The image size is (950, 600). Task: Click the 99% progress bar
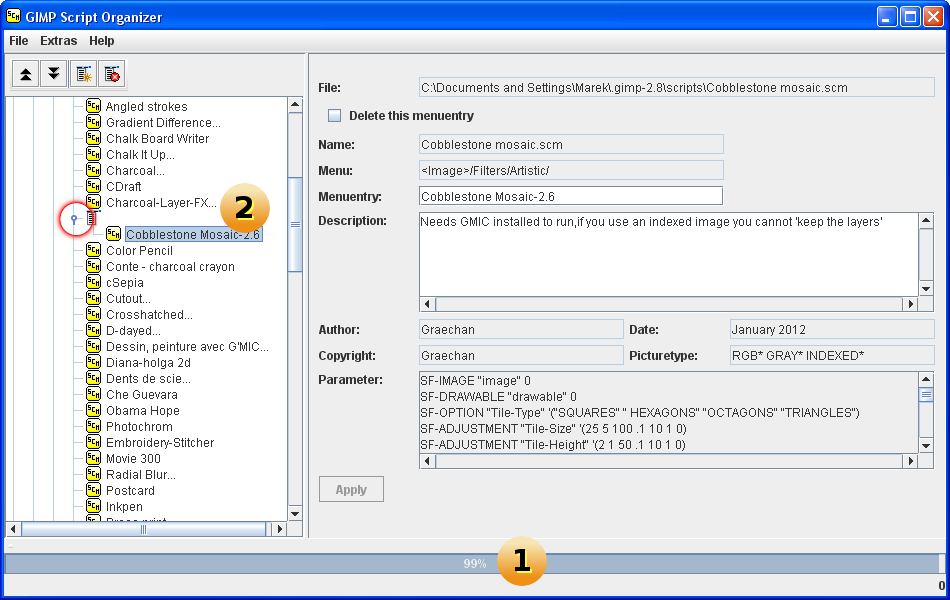click(473, 564)
